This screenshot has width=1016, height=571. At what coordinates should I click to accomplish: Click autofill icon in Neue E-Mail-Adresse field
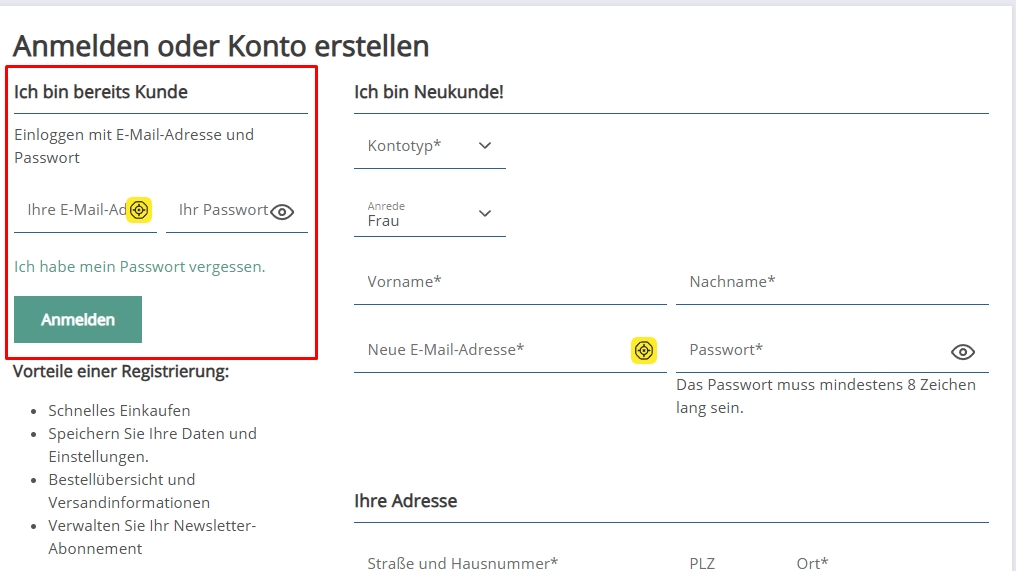644,350
